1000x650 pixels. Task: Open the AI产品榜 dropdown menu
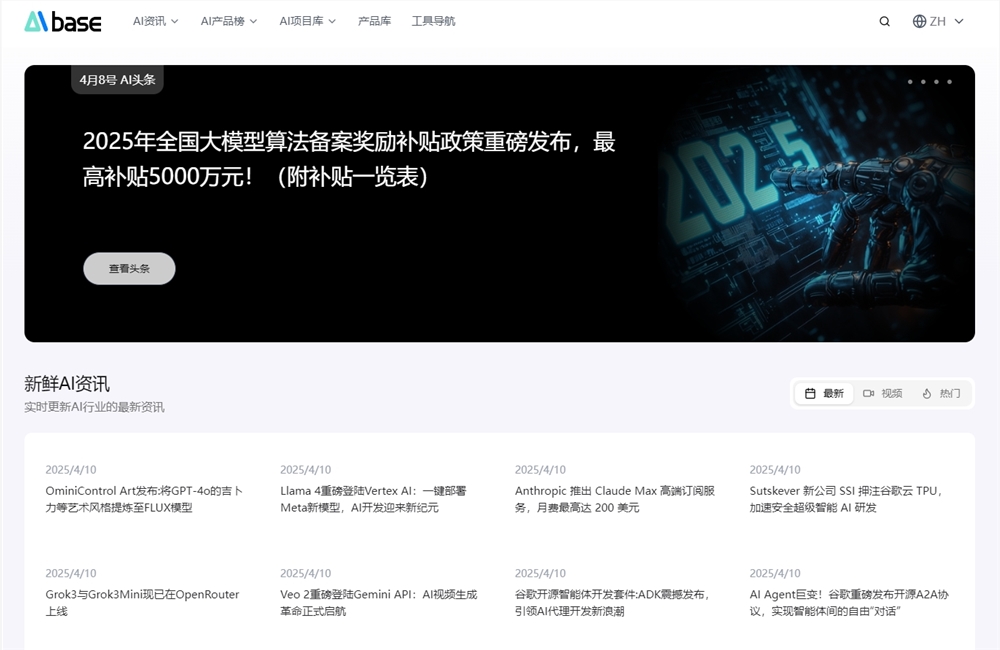point(228,20)
